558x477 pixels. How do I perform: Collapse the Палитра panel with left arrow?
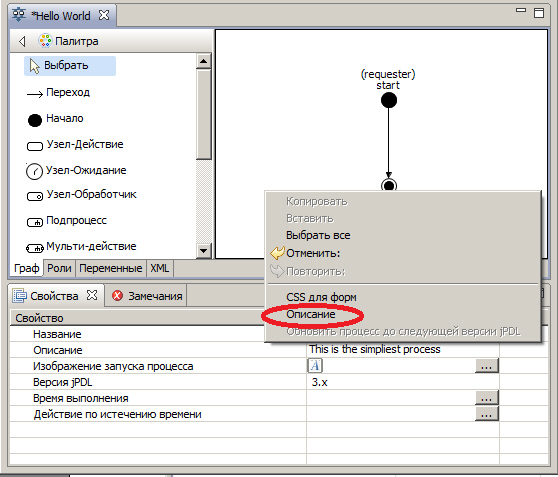pyautogui.click(x=22, y=41)
